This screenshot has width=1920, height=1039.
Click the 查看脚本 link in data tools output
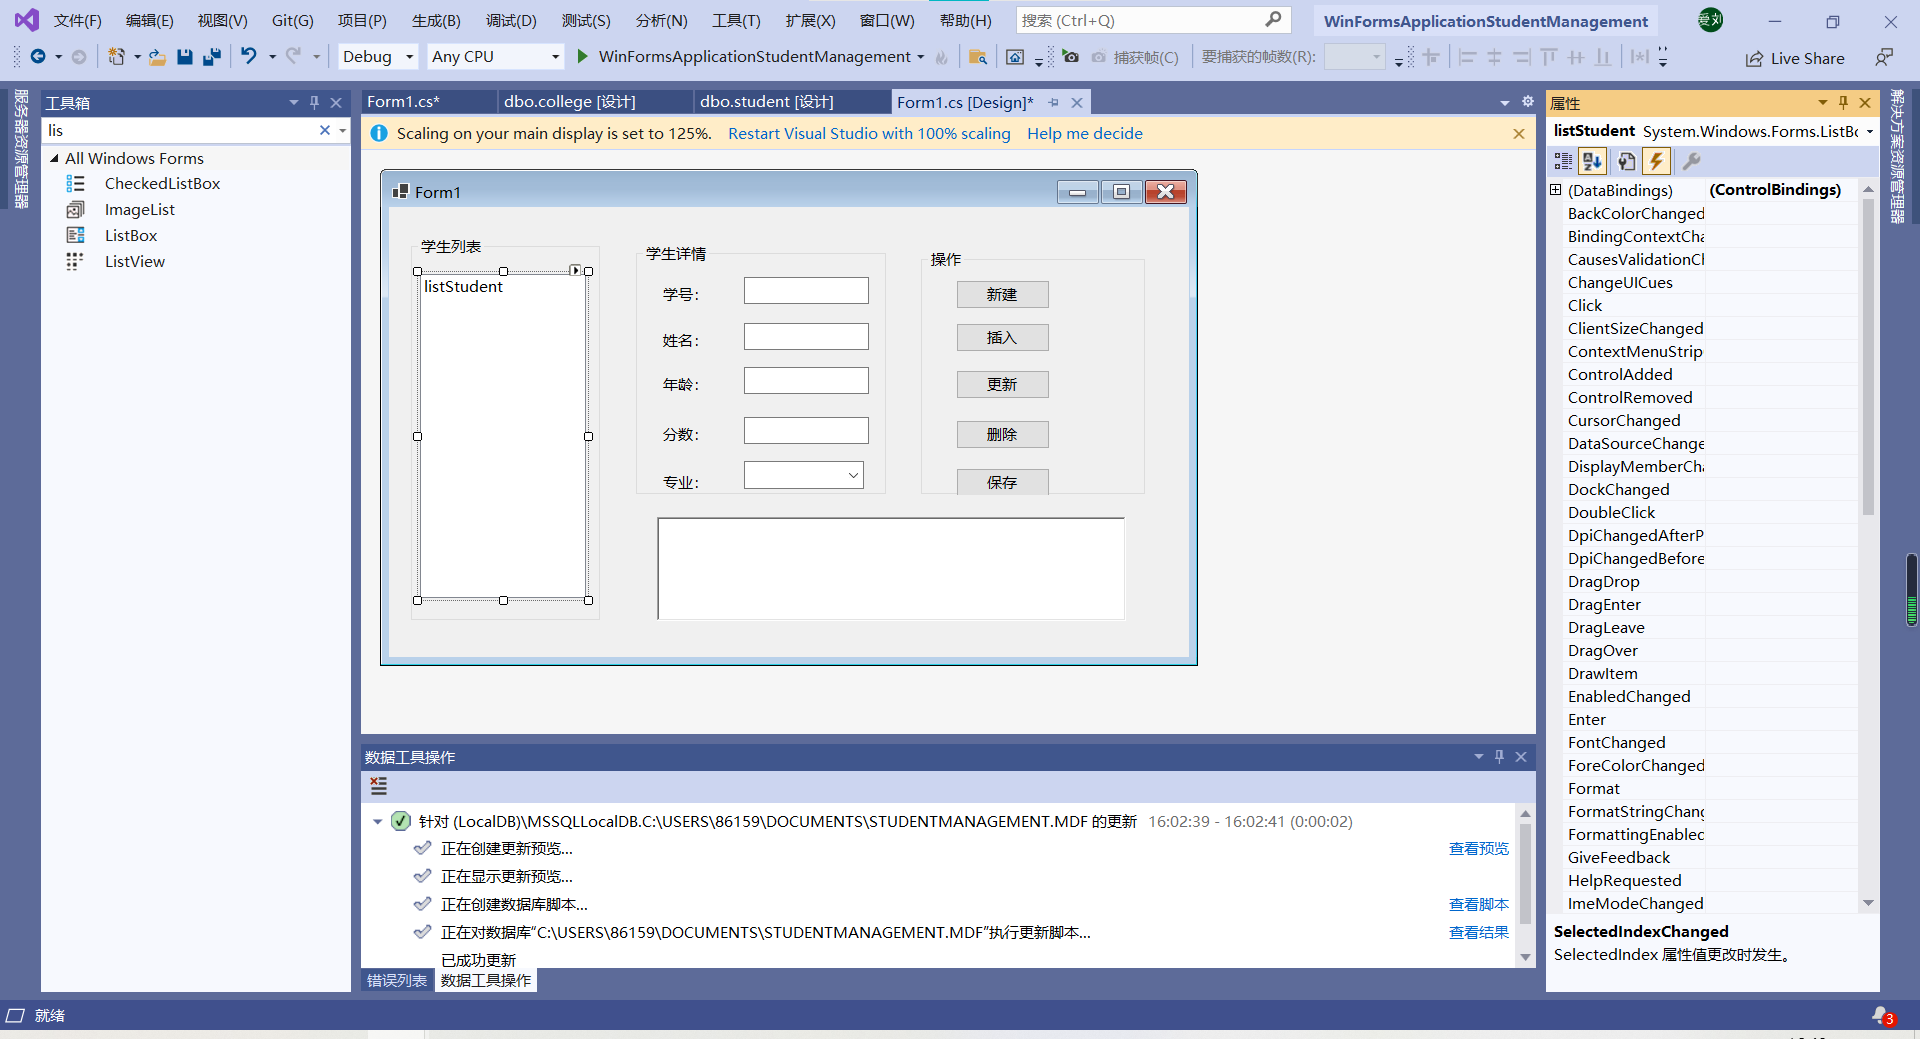pos(1478,904)
